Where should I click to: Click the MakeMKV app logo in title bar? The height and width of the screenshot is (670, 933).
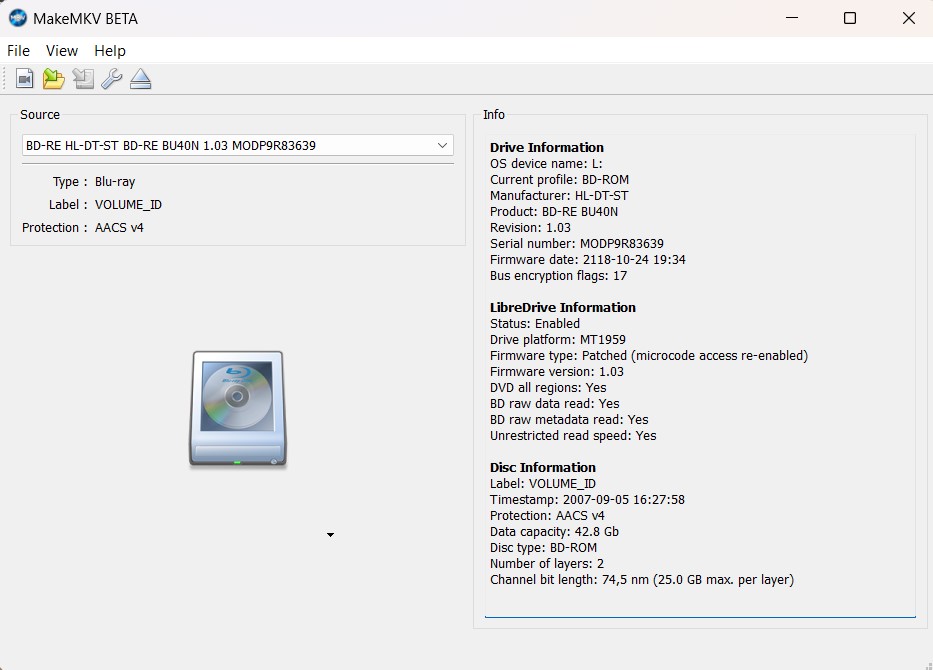pos(18,18)
